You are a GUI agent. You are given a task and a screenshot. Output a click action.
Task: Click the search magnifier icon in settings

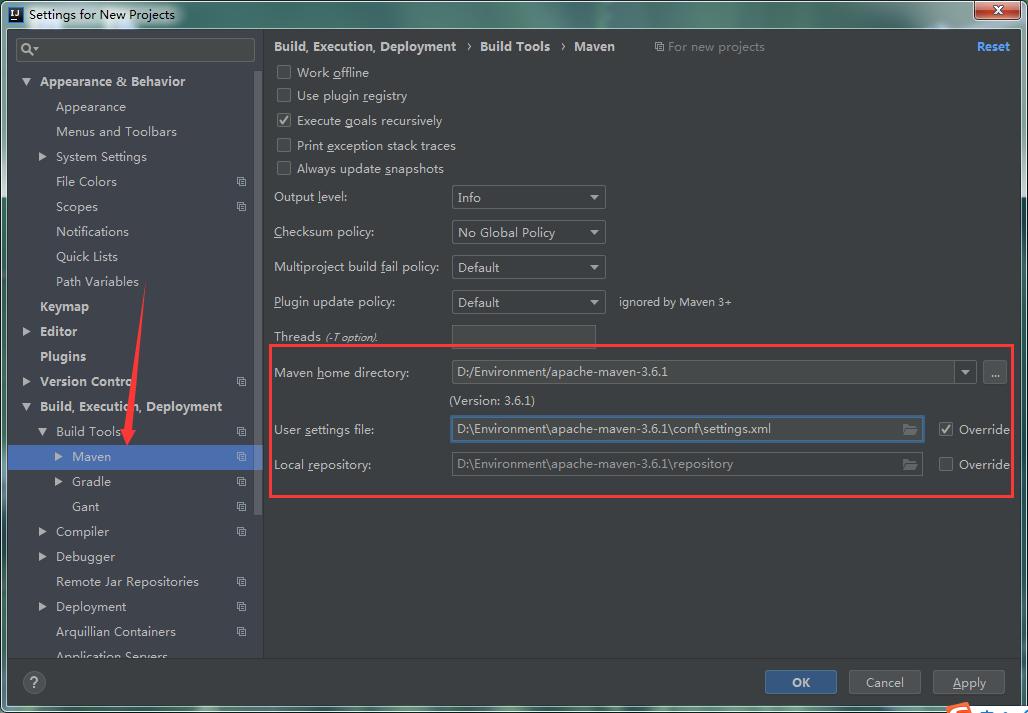pos(29,50)
